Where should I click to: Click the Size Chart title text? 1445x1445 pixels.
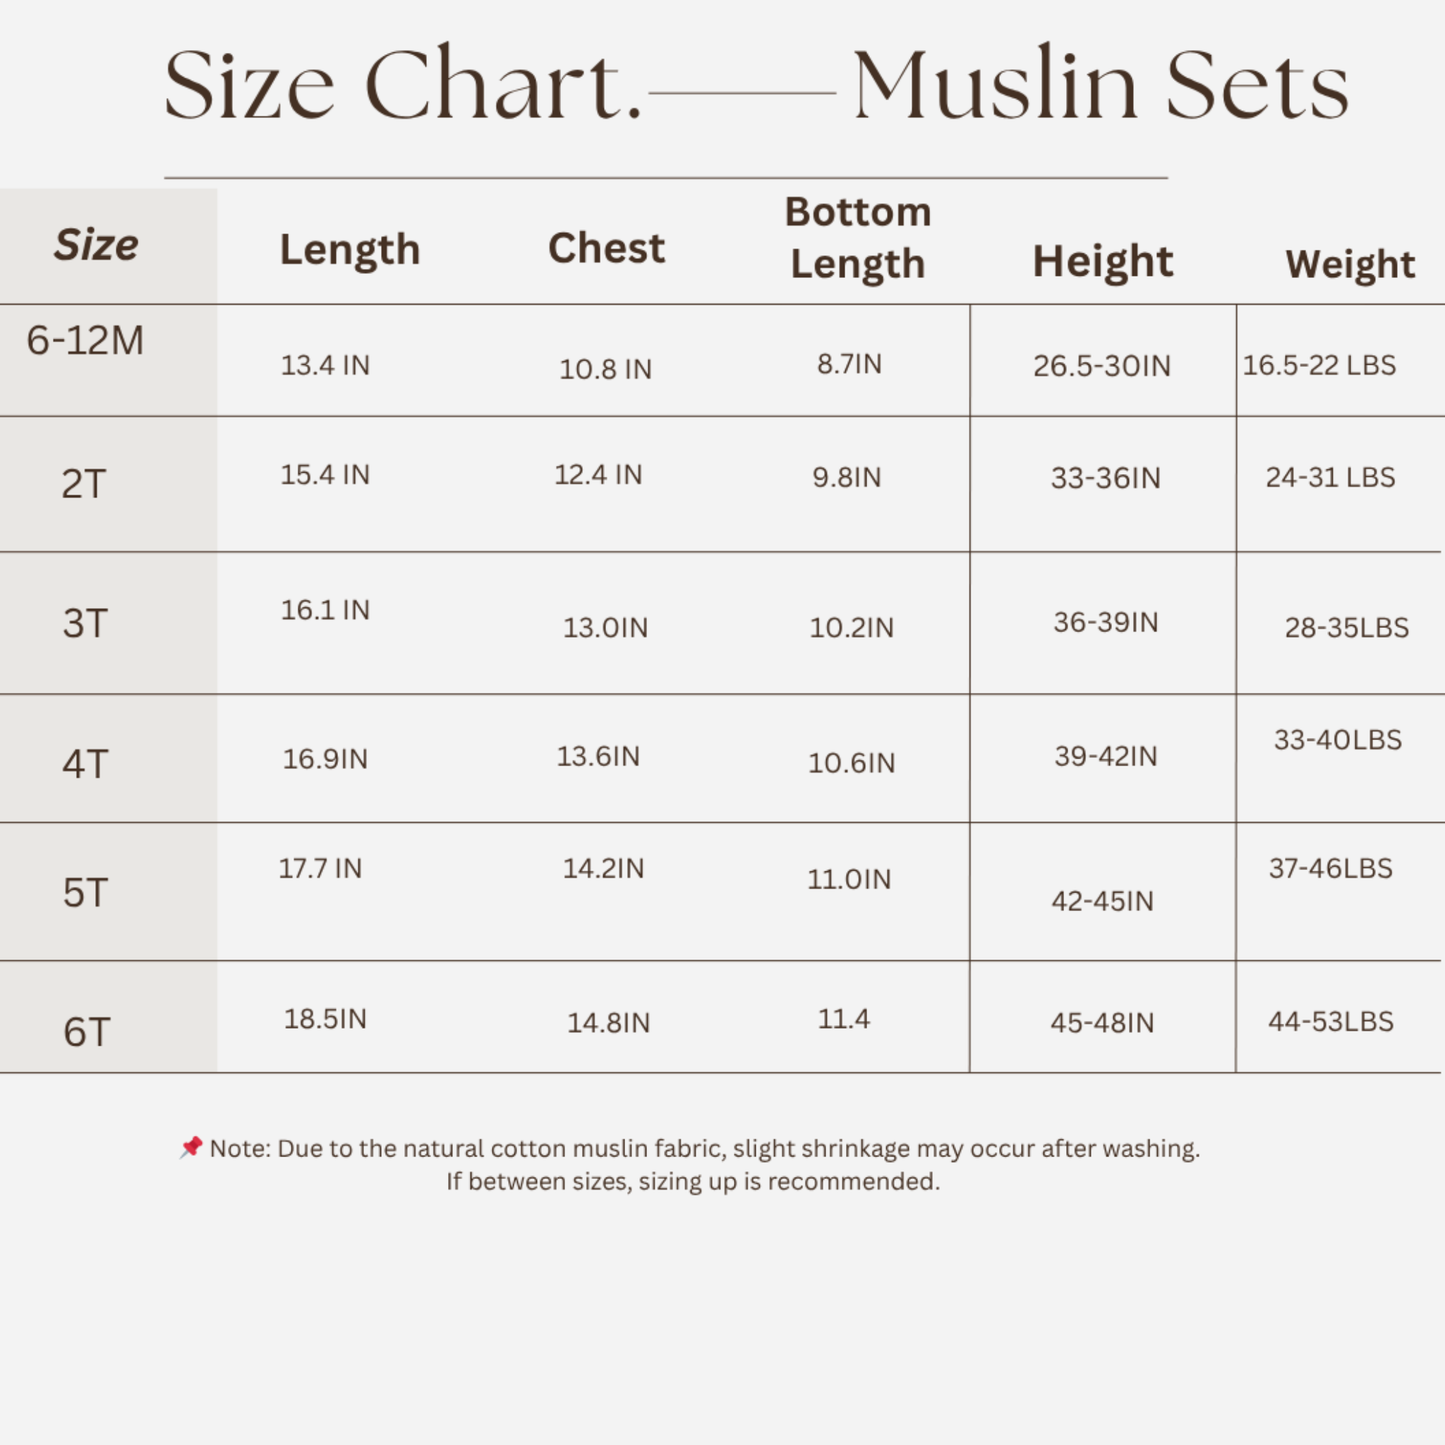pyautogui.click(x=403, y=86)
